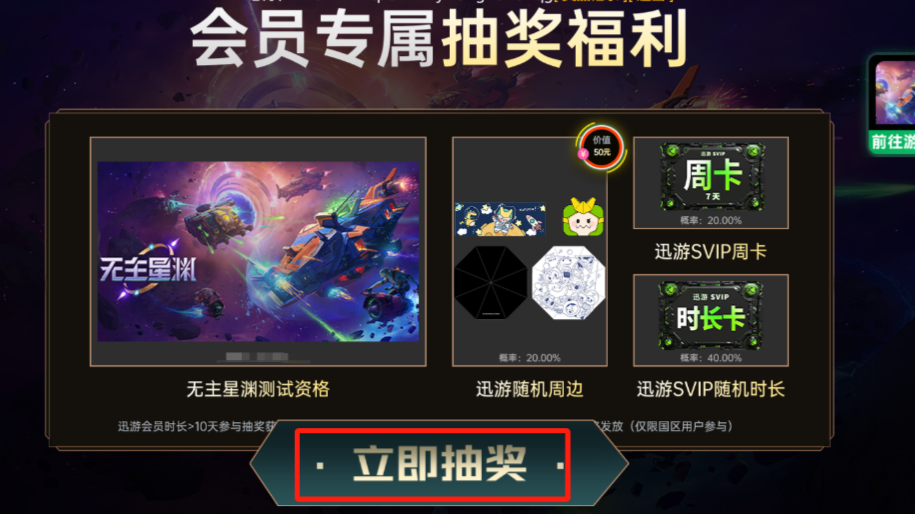
Task: Click the space-themed astronaut banner image
Action: 500,219
